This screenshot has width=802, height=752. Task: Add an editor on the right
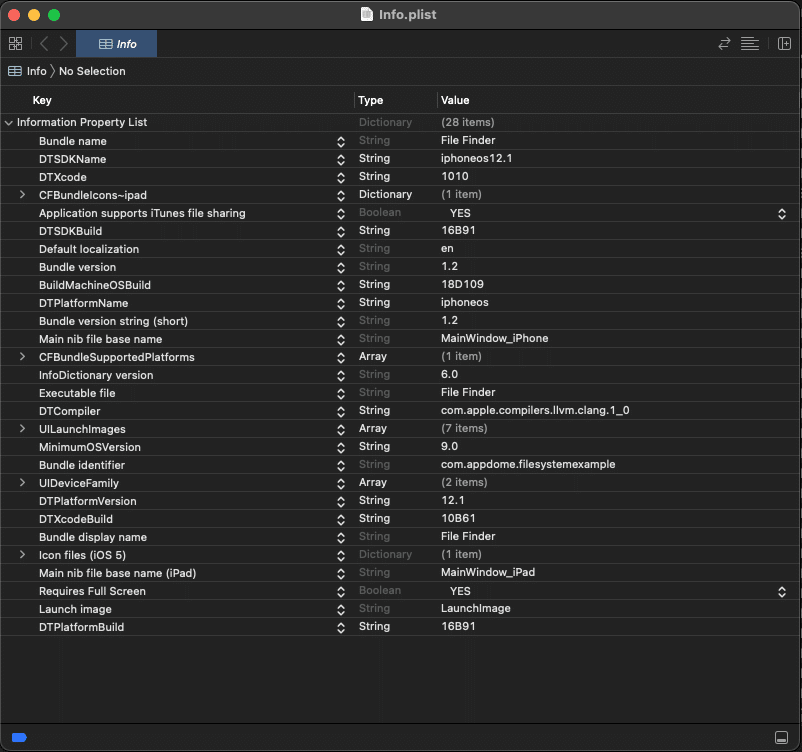784,44
